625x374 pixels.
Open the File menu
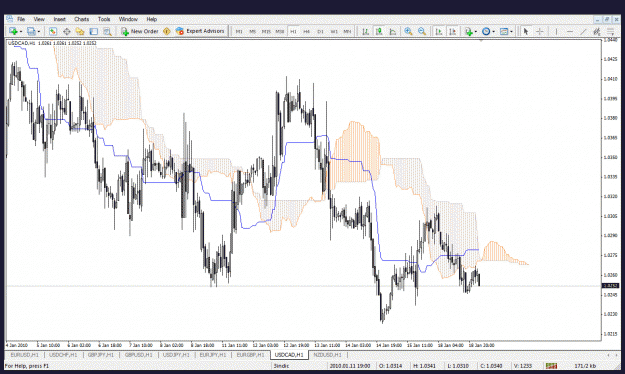pos(21,19)
